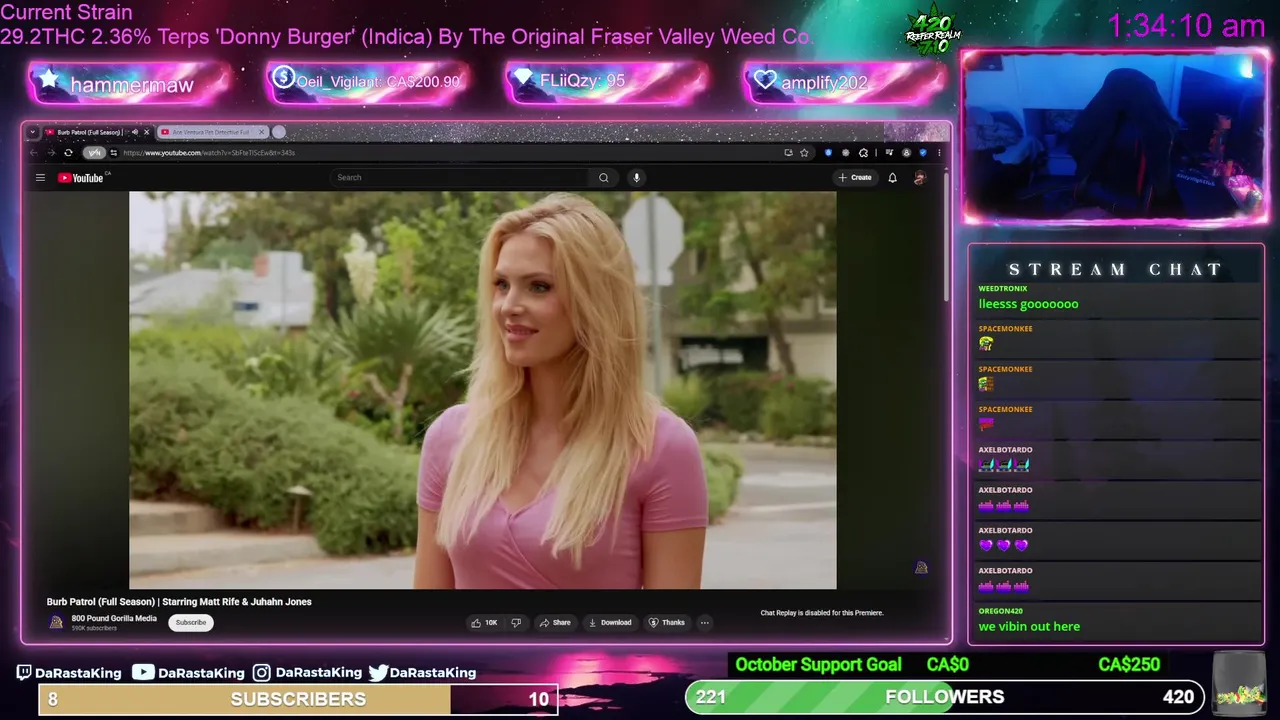Click the FLiiQzy: 95 cheer badge

(x=605, y=82)
